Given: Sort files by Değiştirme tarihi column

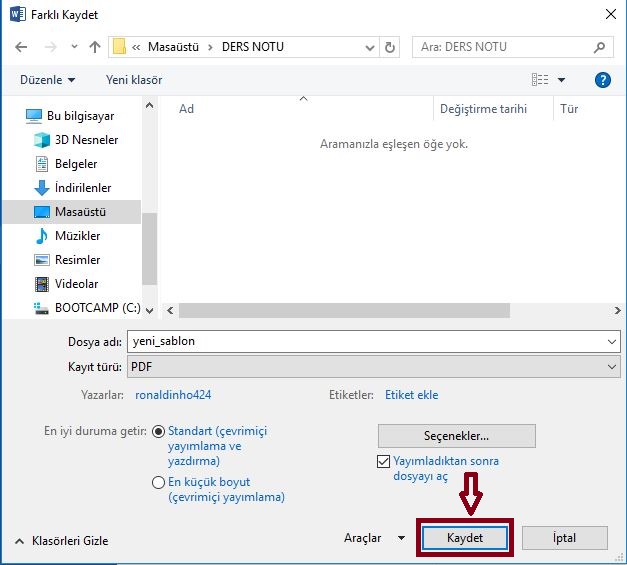Looking at the screenshot, I should 482,109.
